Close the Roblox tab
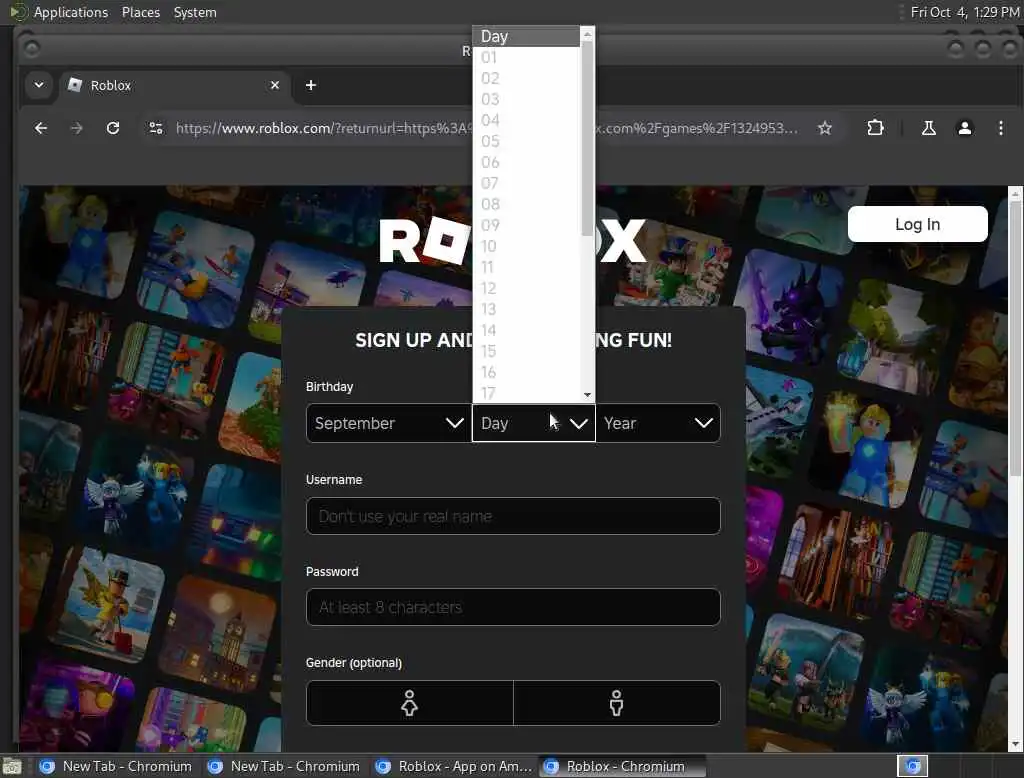This screenshot has width=1024, height=778. click(275, 86)
